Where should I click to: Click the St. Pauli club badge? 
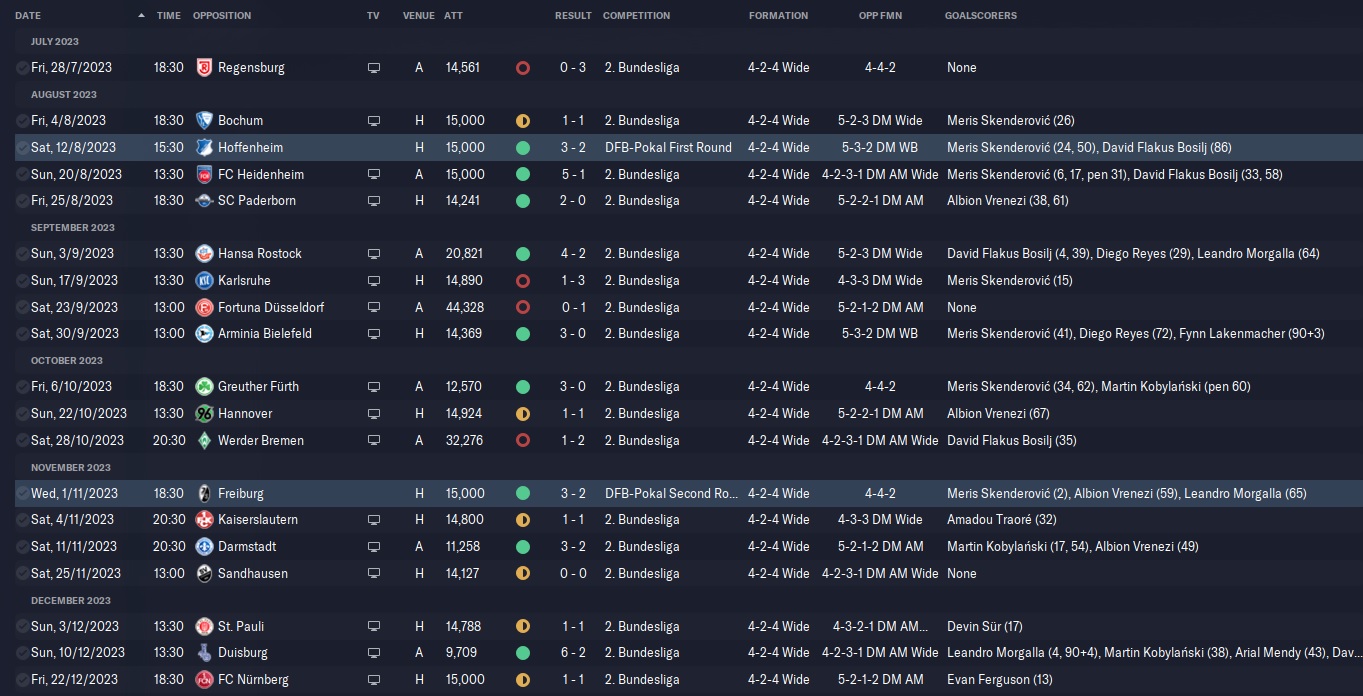pos(204,627)
